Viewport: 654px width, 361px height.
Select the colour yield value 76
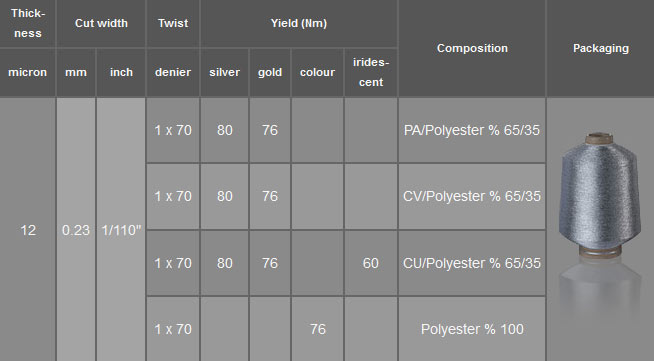click(x=317, y=329)
